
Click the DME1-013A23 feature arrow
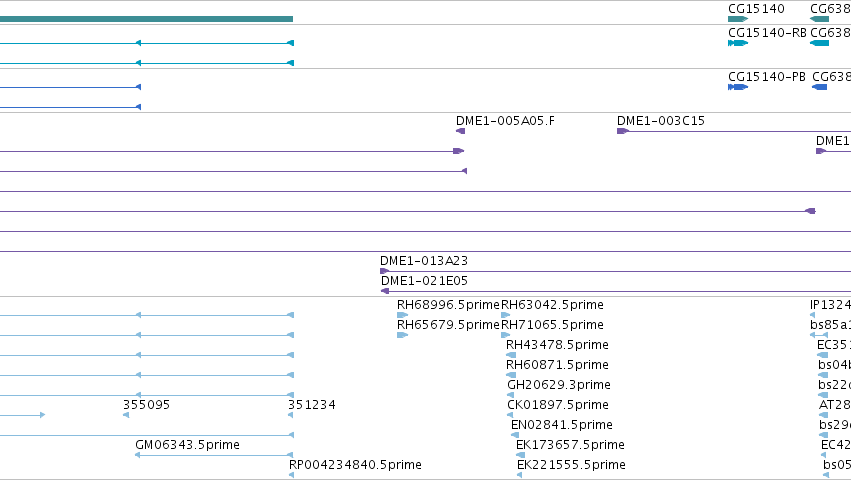[384, 271]
